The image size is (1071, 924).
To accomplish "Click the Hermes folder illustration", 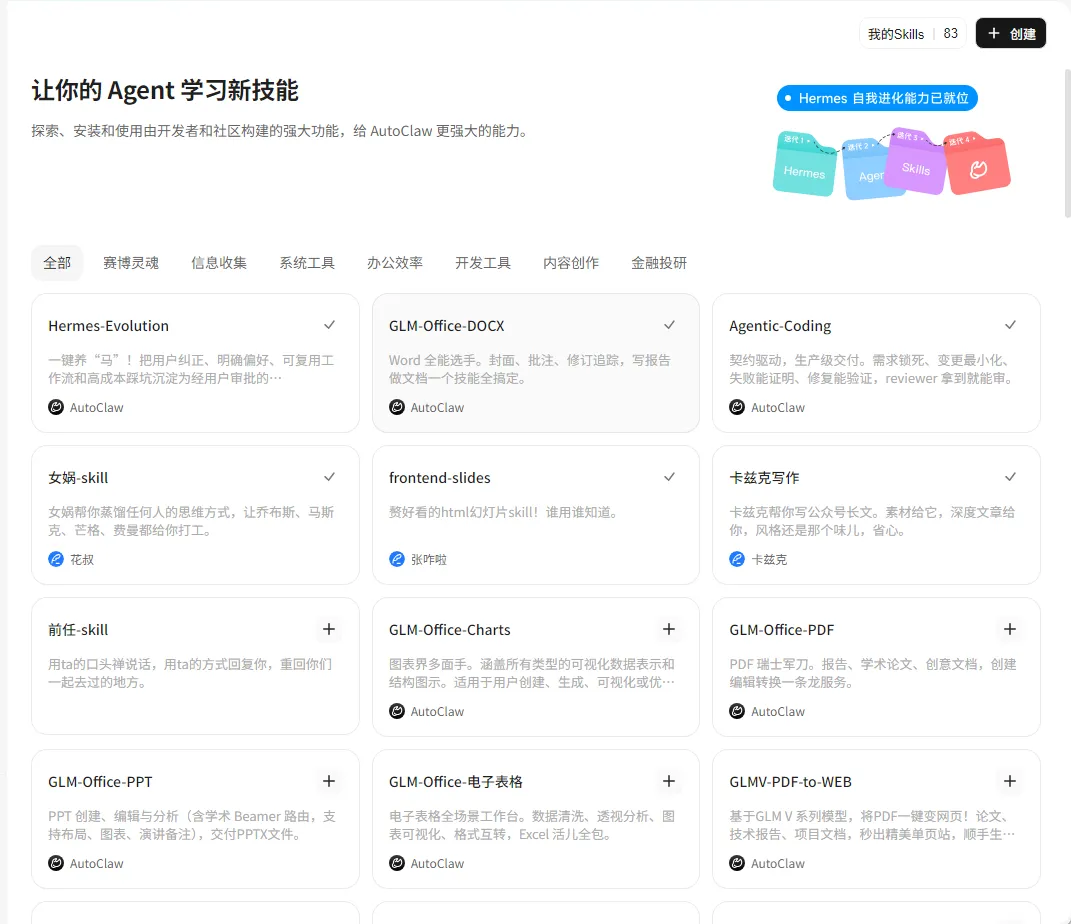I will 803,164.
